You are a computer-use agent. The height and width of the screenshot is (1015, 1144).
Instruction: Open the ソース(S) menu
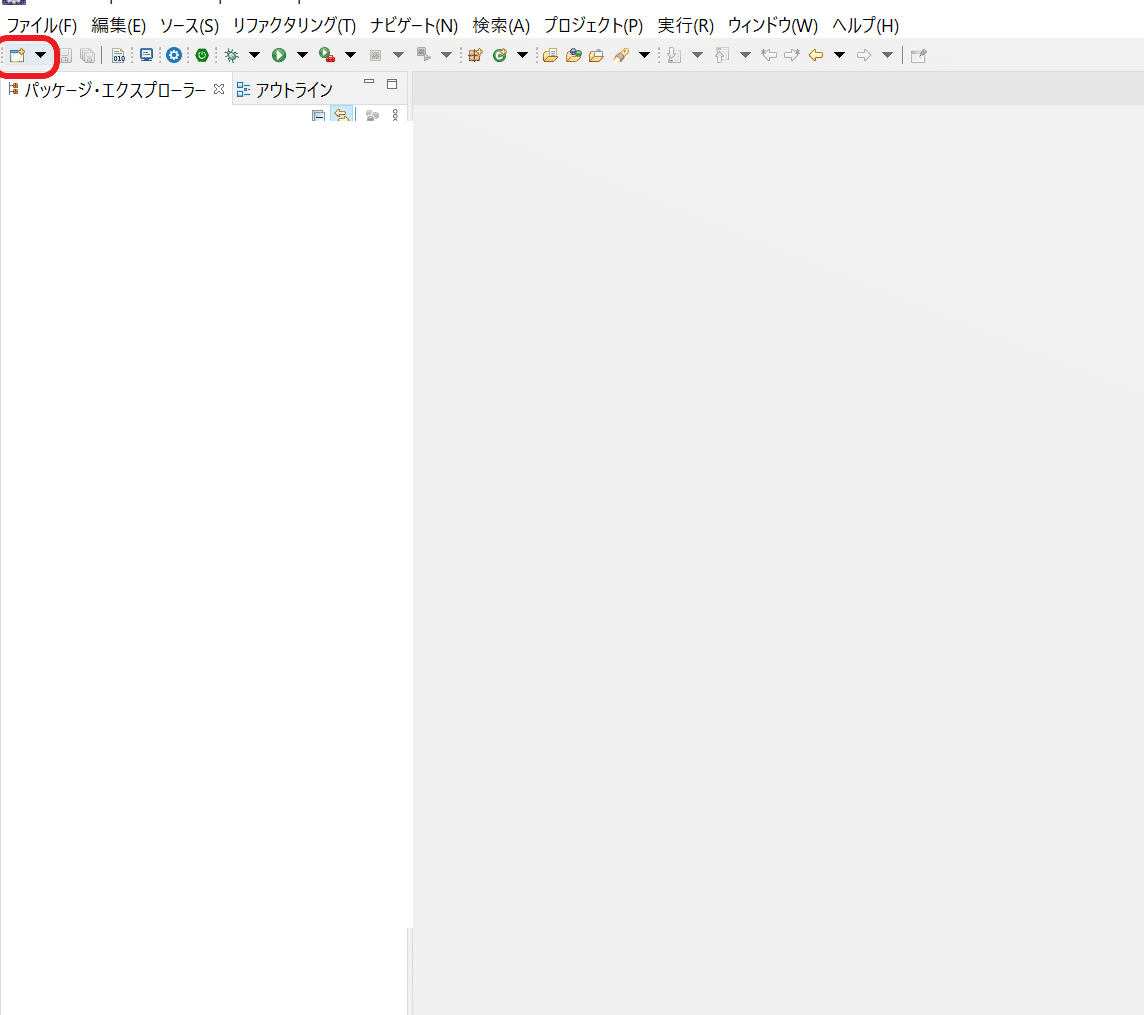[189, 26]
